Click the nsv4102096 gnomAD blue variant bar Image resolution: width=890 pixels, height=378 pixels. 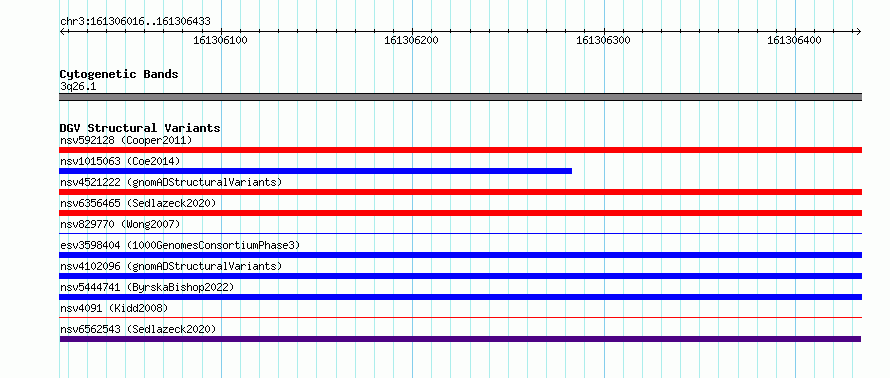[x=460, y=276]
